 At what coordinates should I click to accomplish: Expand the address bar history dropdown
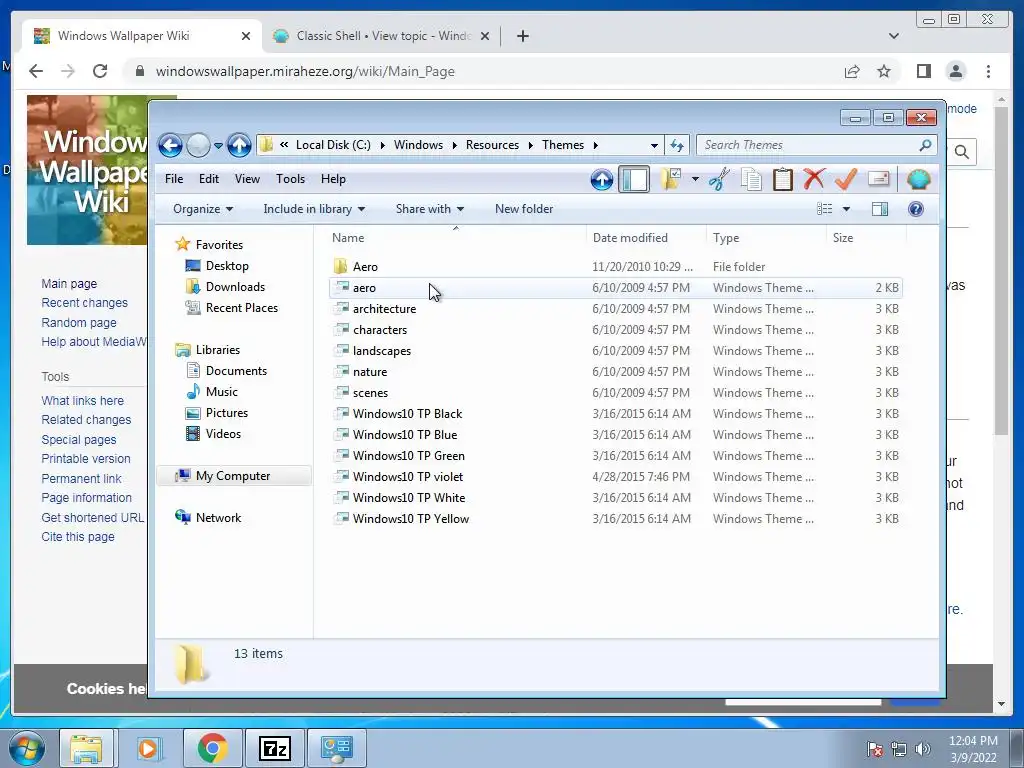click(654, 145)
